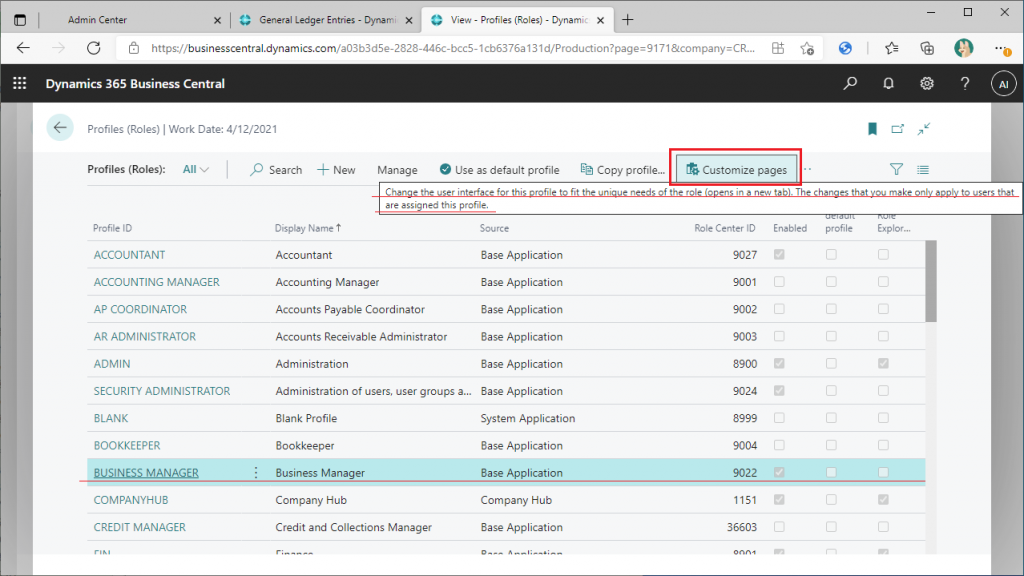Open the COMPANYHUB profile link
This screenshot has width=1024, height=576.
131,500
